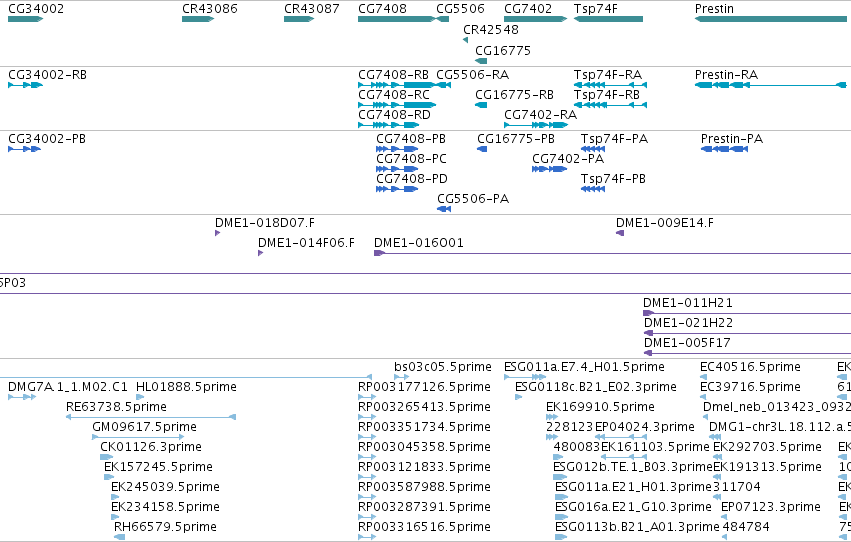Select EST EK169910.5prime
Viewport: 851px width, 542px height.
[552, 417]
